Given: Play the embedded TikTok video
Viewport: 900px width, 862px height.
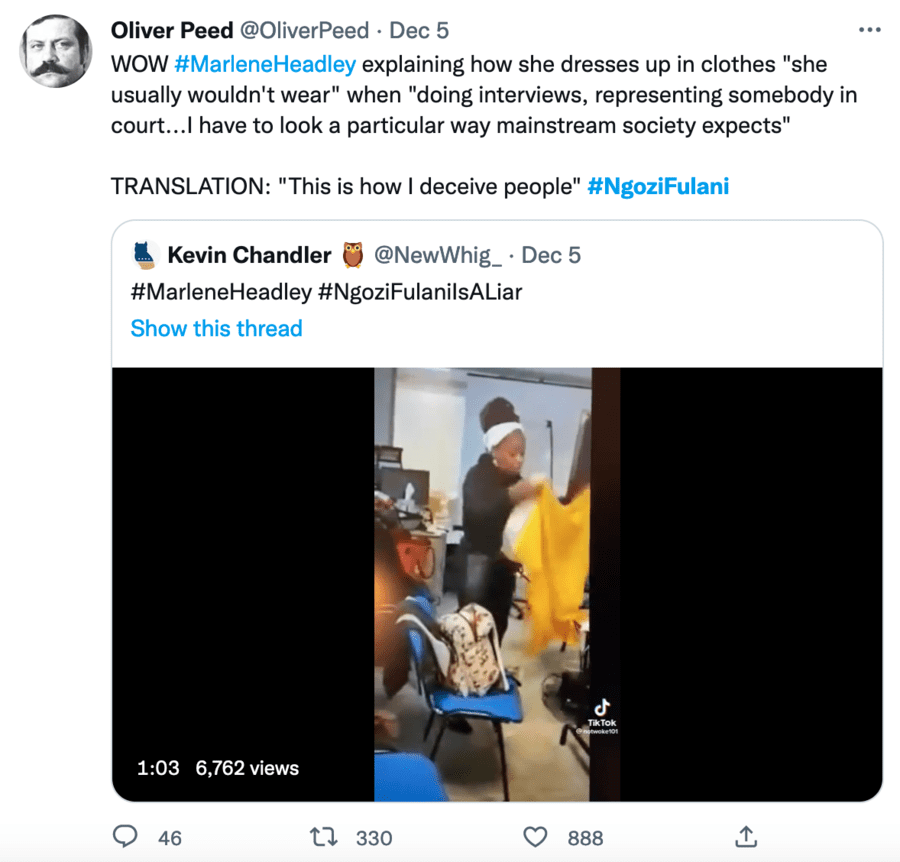Looking at the screenshot, I should (497, 584).
